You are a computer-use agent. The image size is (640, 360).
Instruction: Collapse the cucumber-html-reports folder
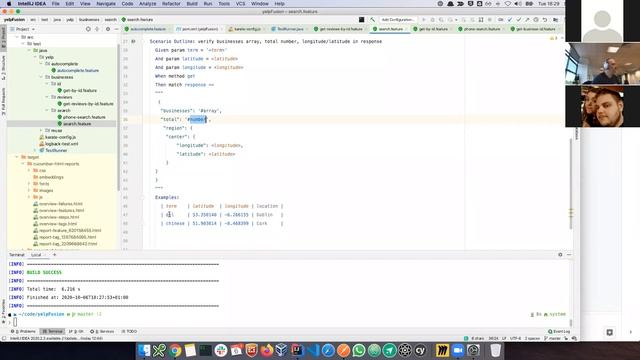[x=23, y=164]
